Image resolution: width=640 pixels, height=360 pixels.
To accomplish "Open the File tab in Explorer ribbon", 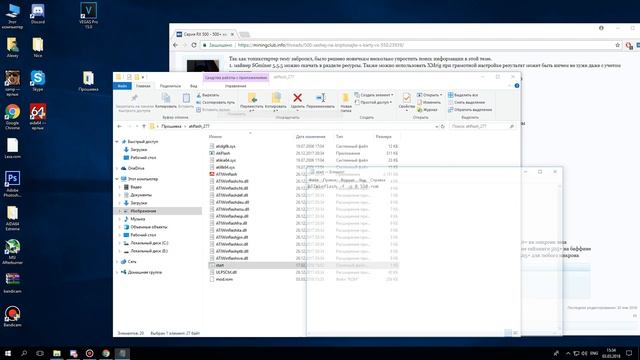I will [x=122, y=86].
